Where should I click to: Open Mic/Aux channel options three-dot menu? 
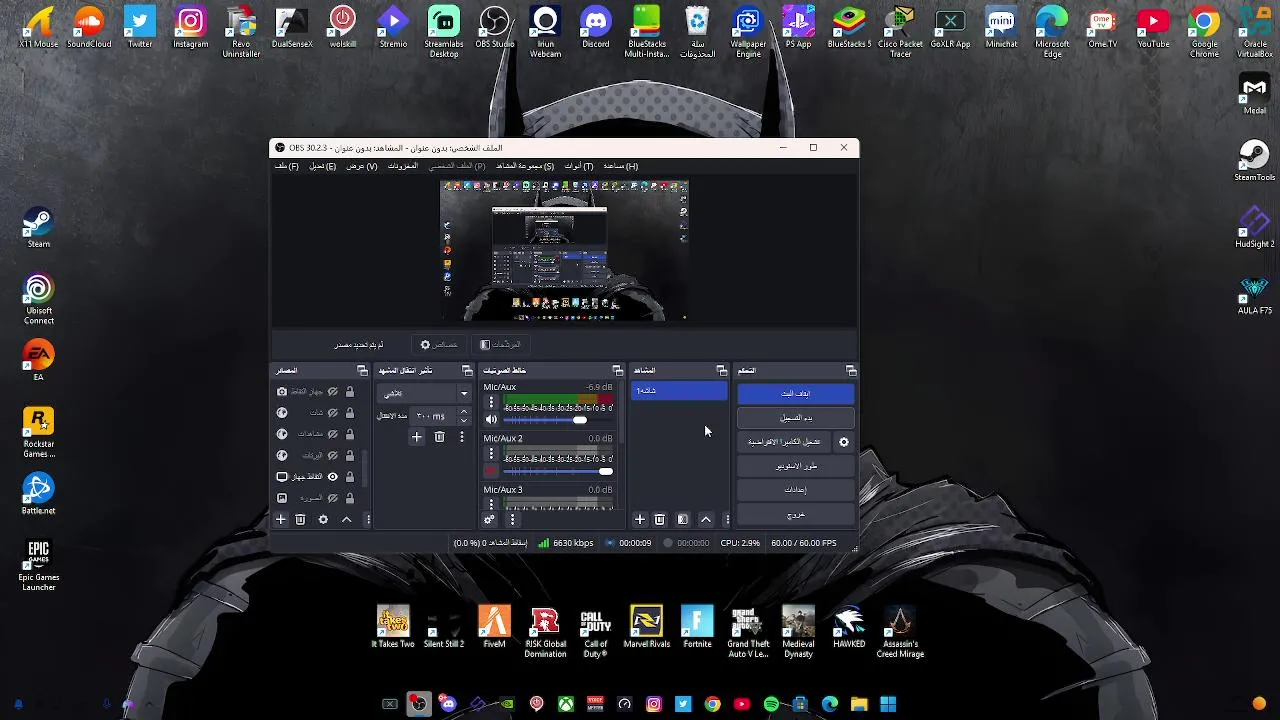coord(491,403)
